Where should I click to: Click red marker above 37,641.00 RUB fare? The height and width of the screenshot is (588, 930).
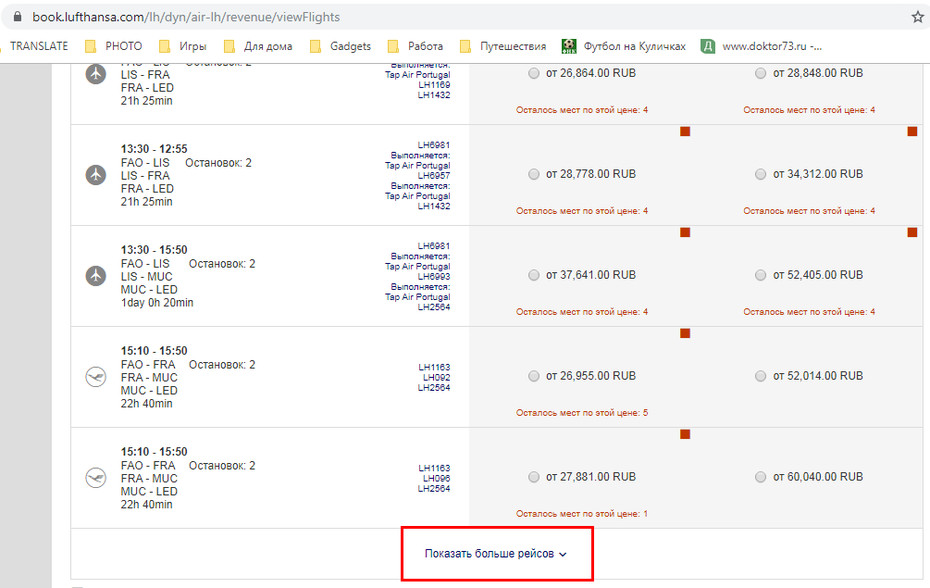click(x=685, y=232)
